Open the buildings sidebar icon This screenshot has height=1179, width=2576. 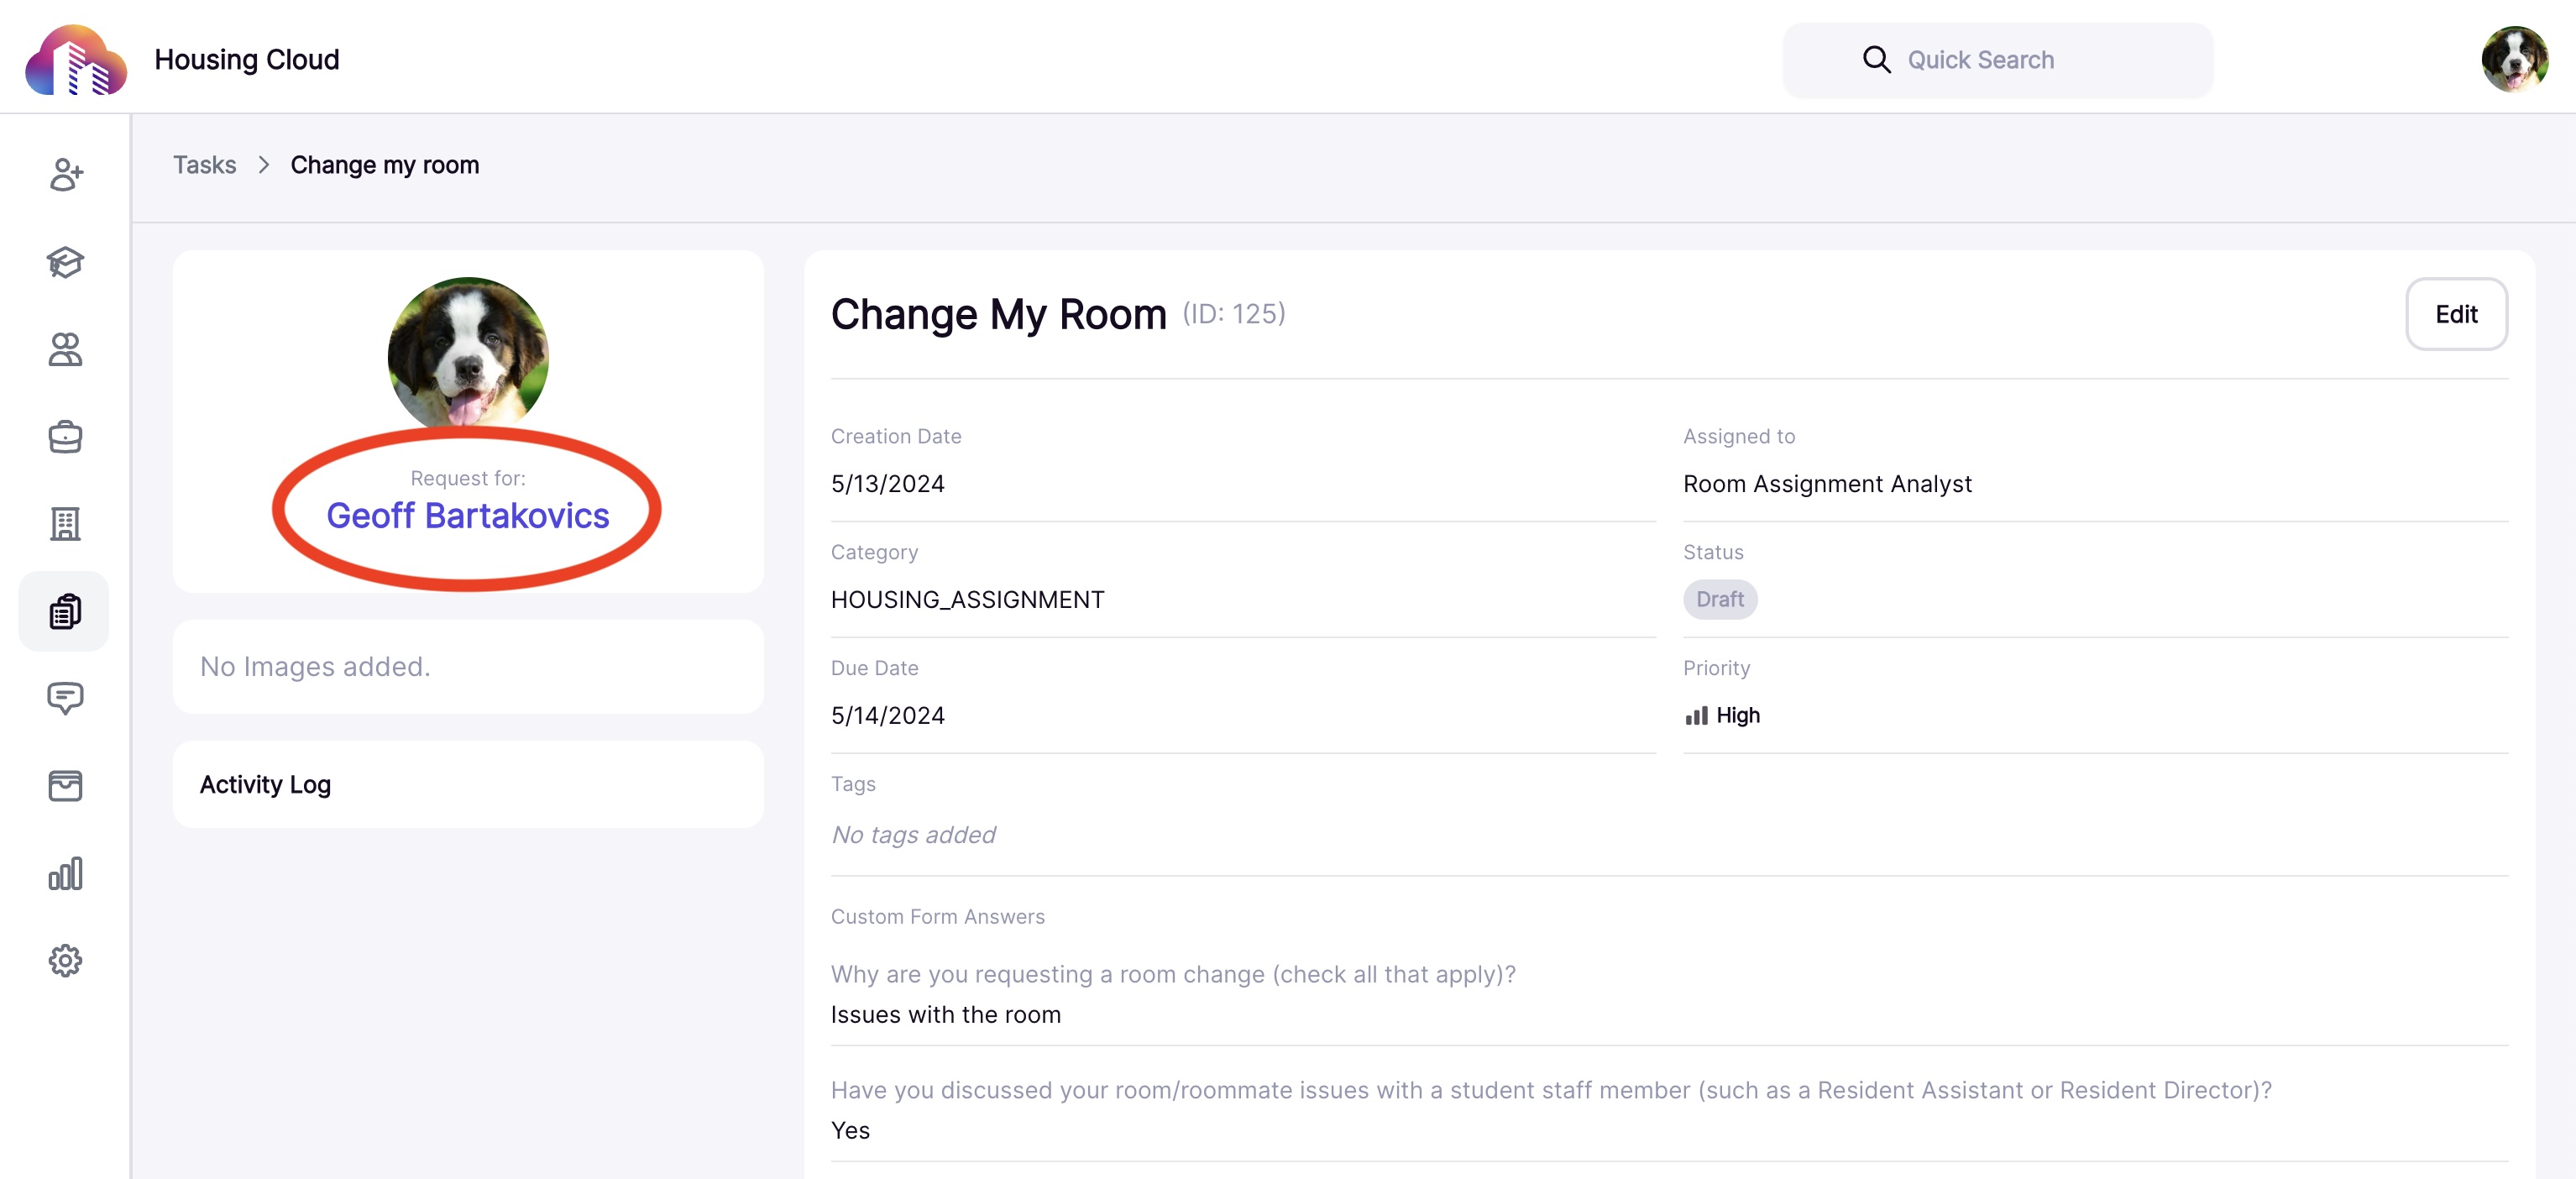65,524
